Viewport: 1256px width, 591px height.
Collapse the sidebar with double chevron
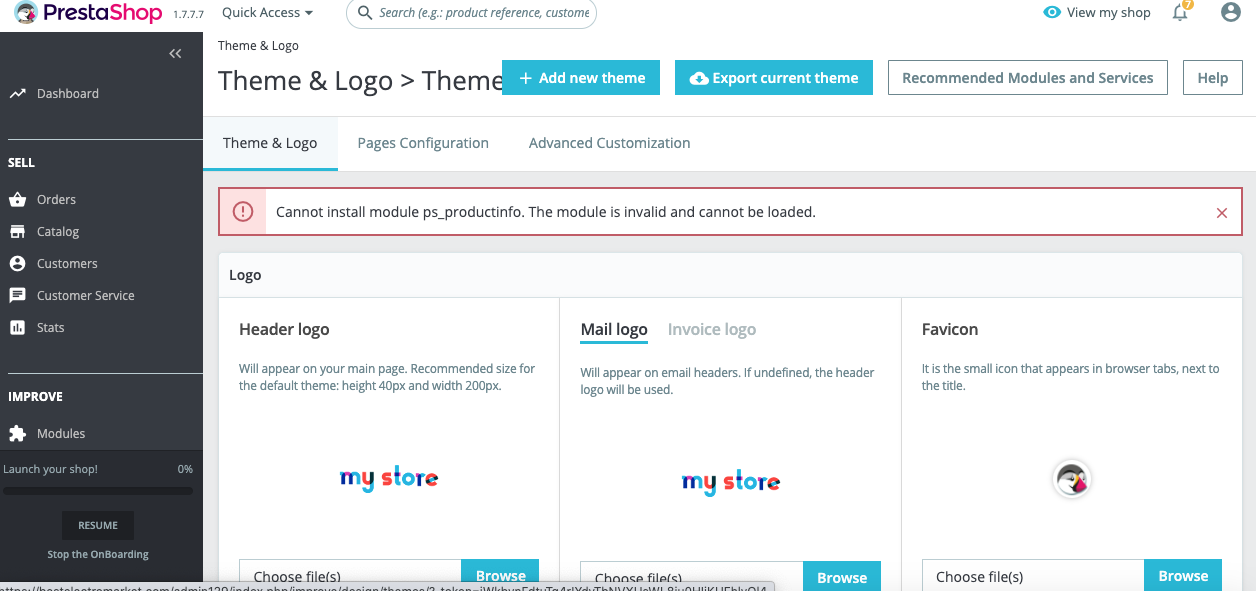175,54
